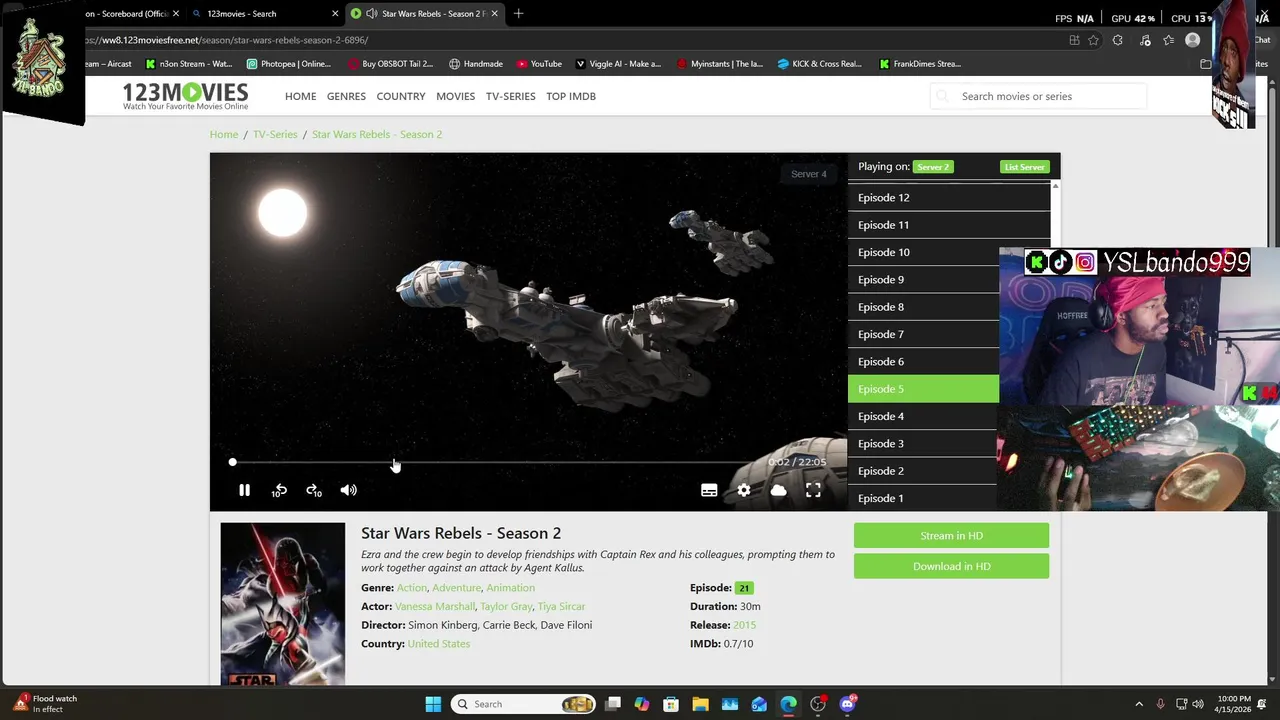Choose Episode 7 in episode list
Screen dimensions: 1280x720
(x=923, y=334)
